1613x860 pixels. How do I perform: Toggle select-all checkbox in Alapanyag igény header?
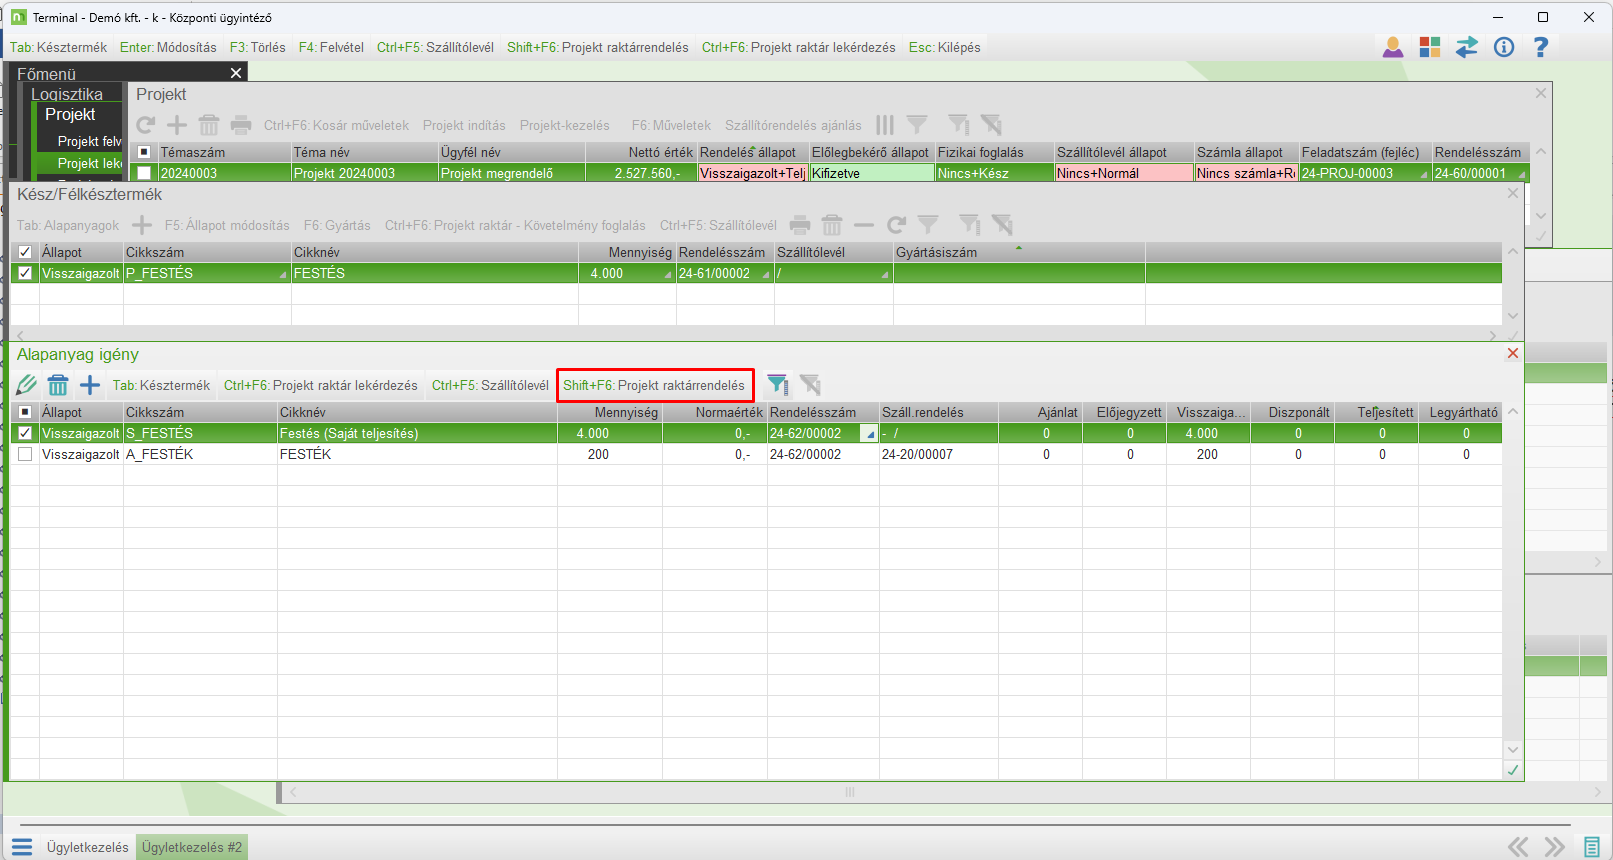point(25,412)
